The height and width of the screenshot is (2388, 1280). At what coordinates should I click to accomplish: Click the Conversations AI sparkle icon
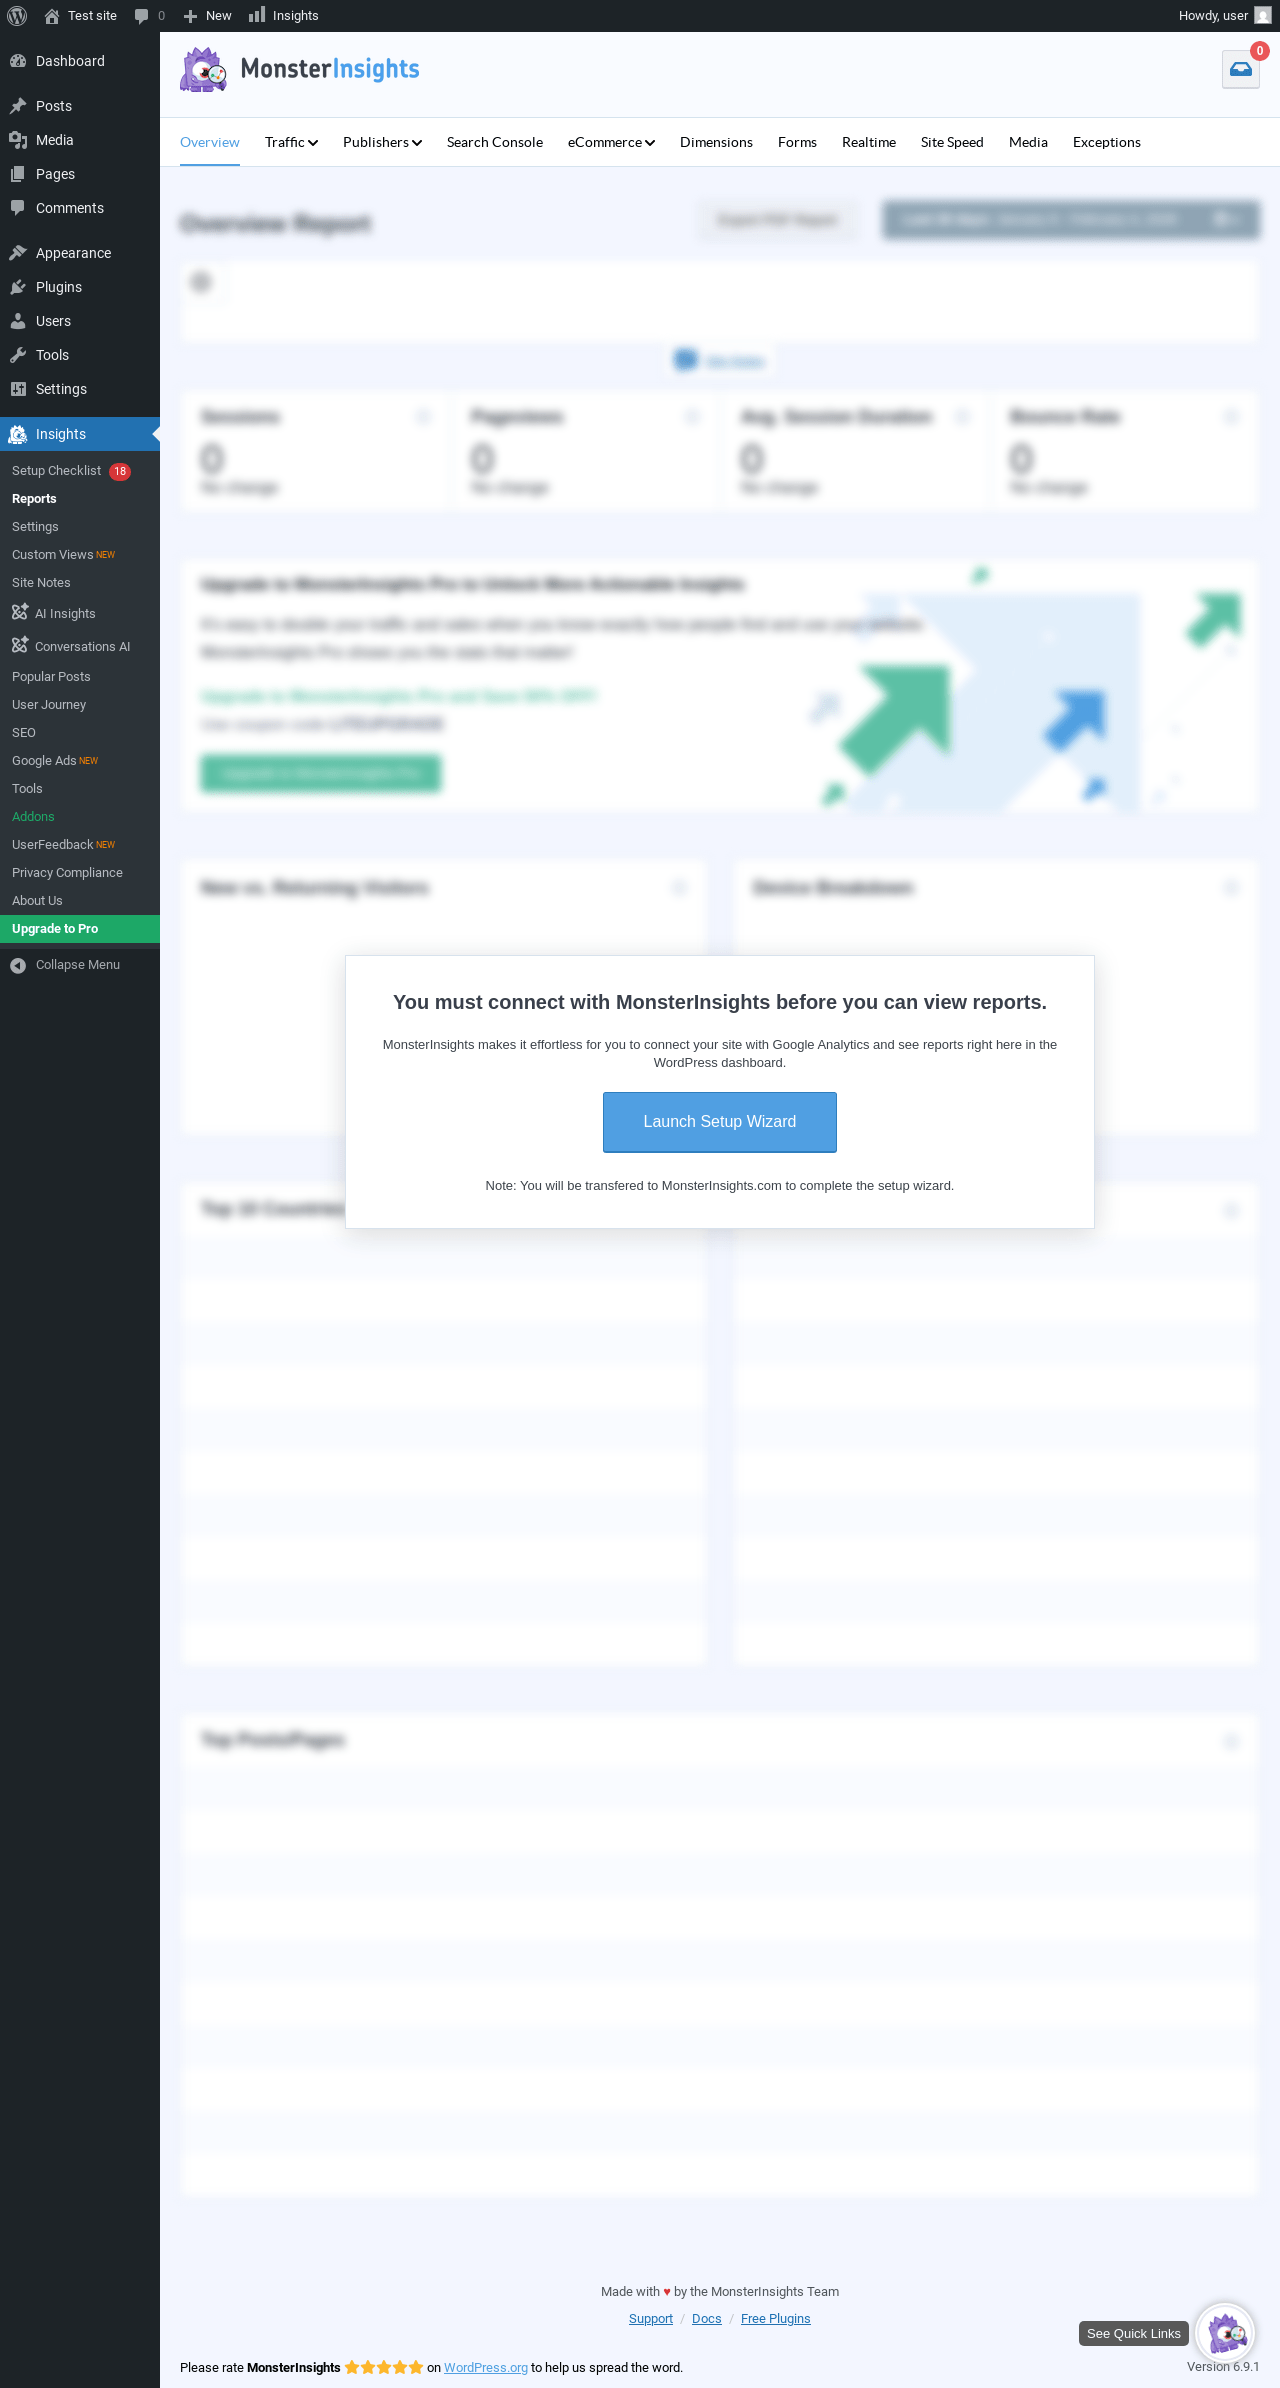coord(20,645)
